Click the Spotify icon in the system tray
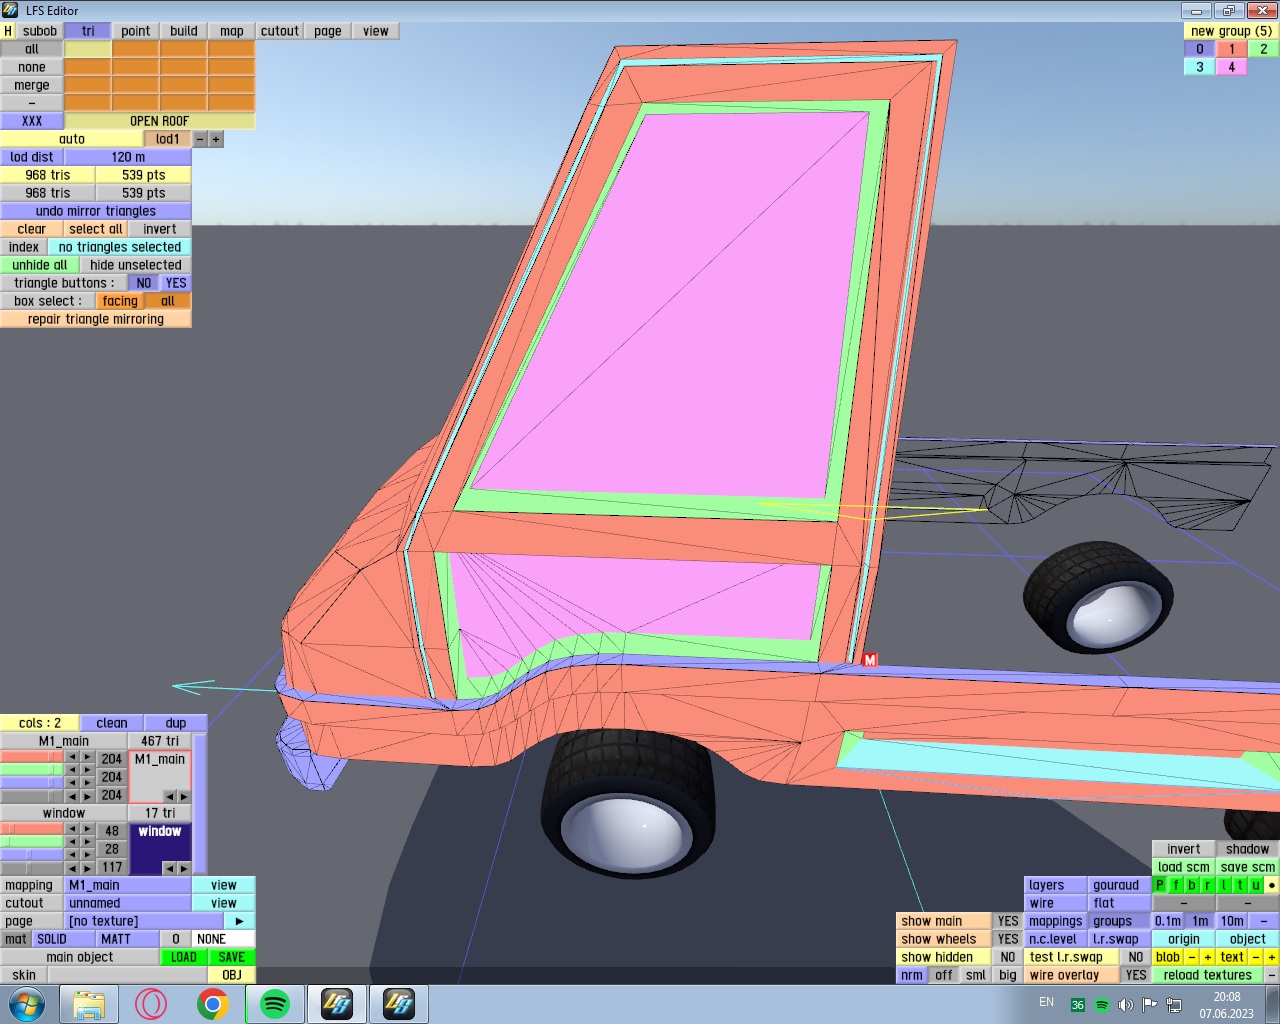Viewport: 1280px width, 1024px height. (x=1101, y=1004)
